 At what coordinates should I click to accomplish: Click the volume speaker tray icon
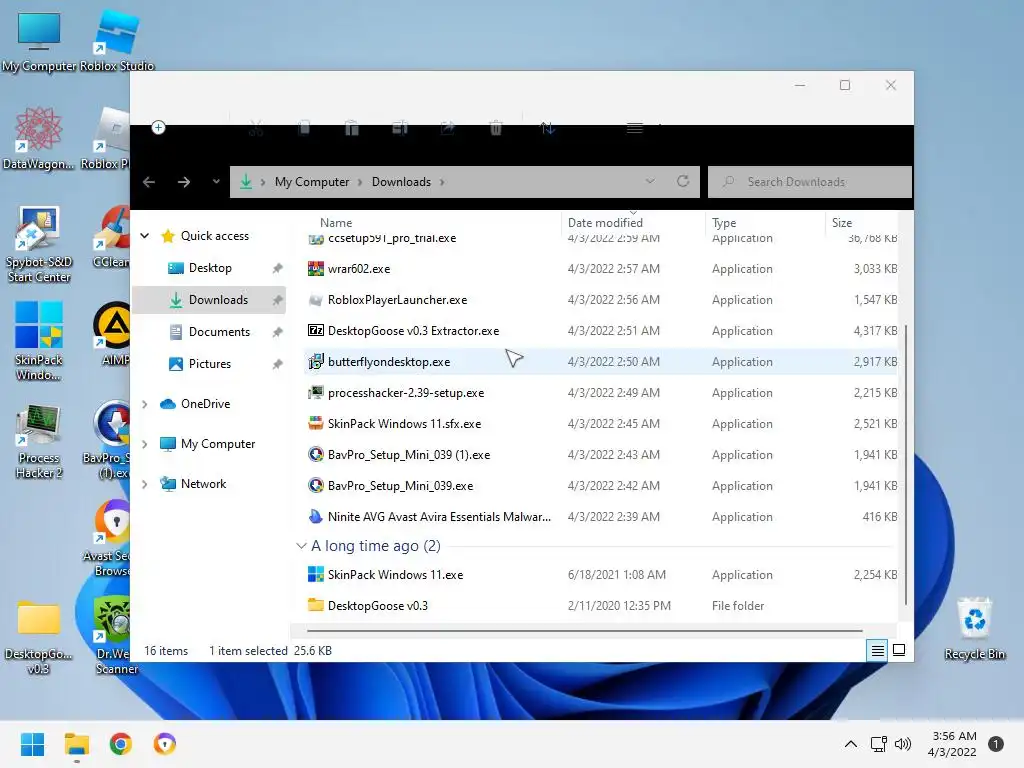tap(903, 744)
